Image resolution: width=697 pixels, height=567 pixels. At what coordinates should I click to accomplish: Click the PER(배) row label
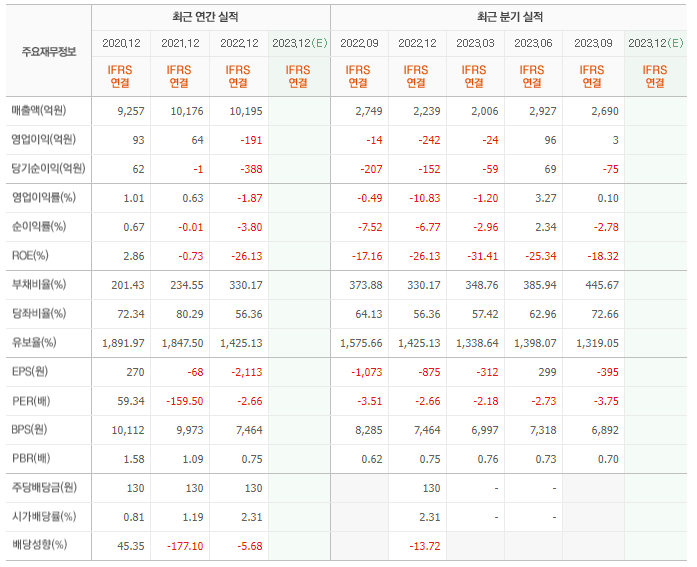tap(31, 401)
